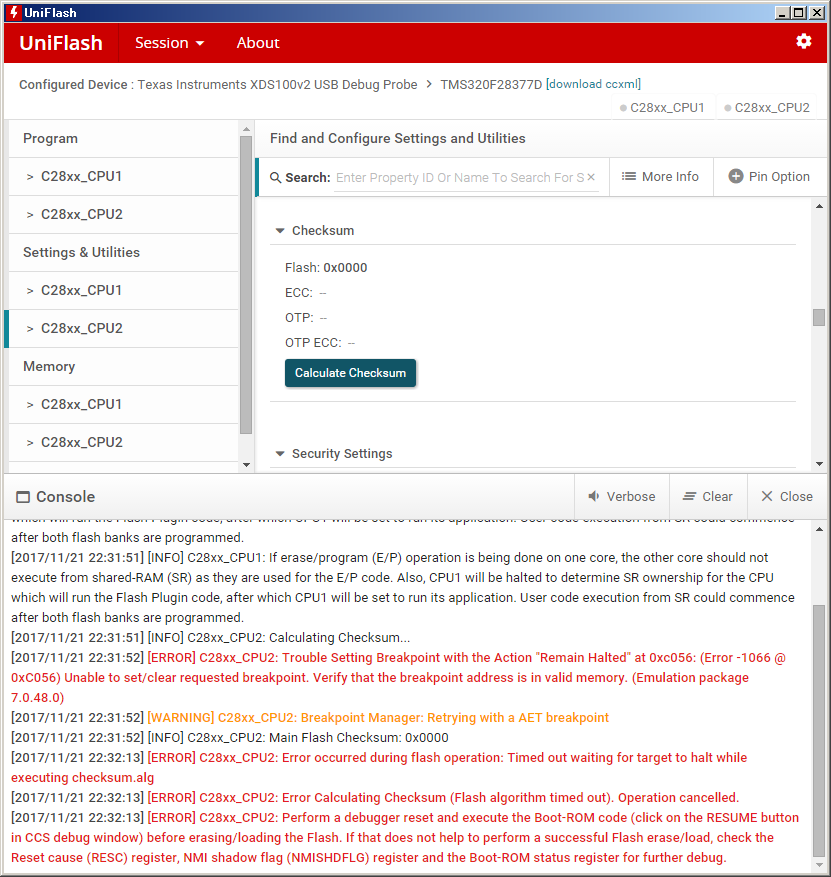This screenshot has width=831, height=877.
Task: Minimize the UniFlash window
Action: (783, 12)
